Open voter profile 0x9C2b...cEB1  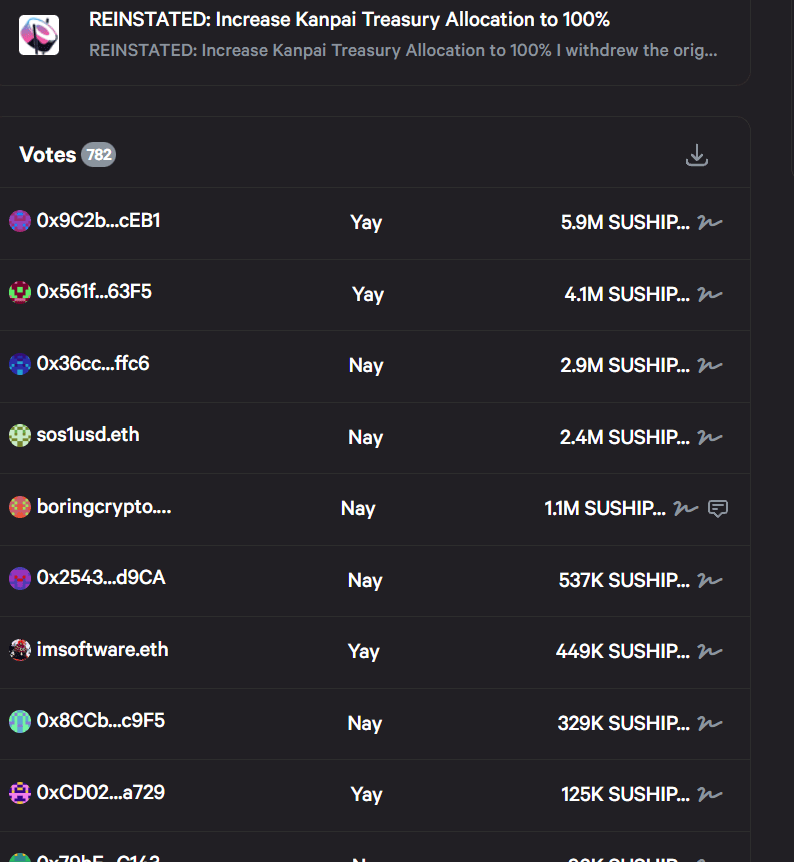click(x=98, y=220)
